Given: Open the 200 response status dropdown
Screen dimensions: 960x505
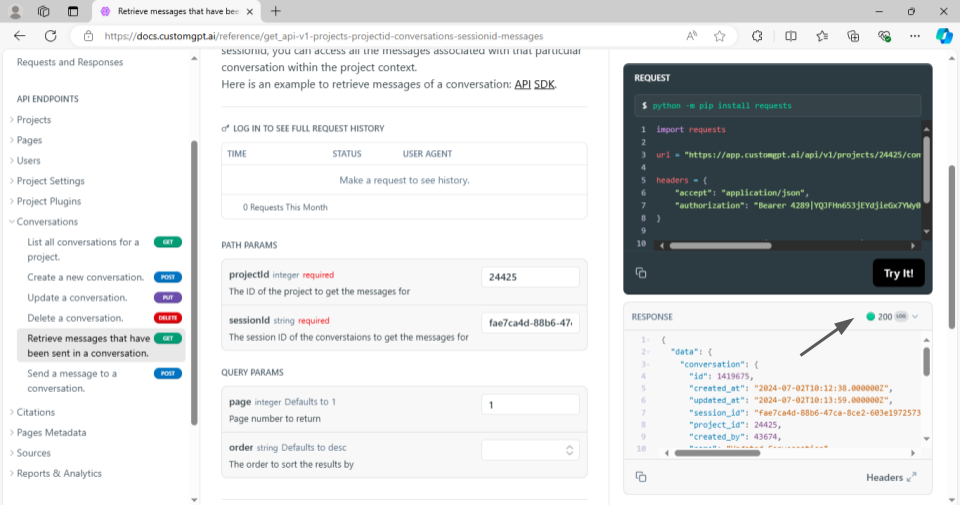Looking at the screenshot, I should pyautogui.click(x=893, y=316).
